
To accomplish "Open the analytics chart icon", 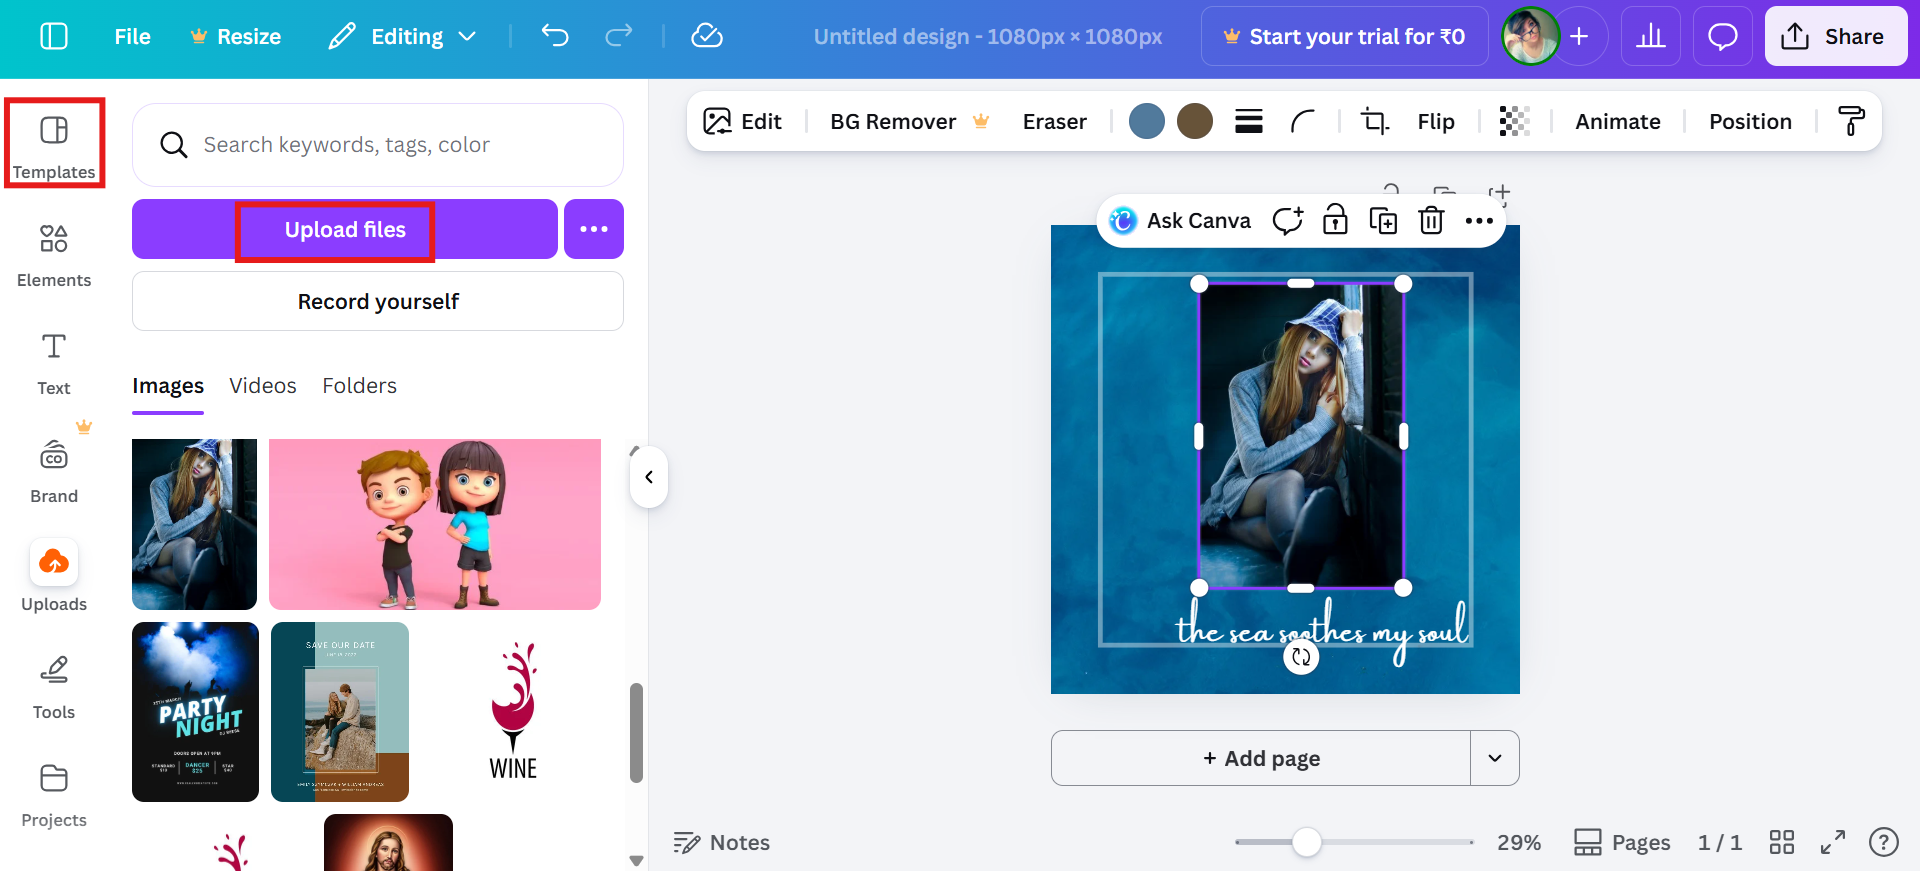I will coord(1650,37).
